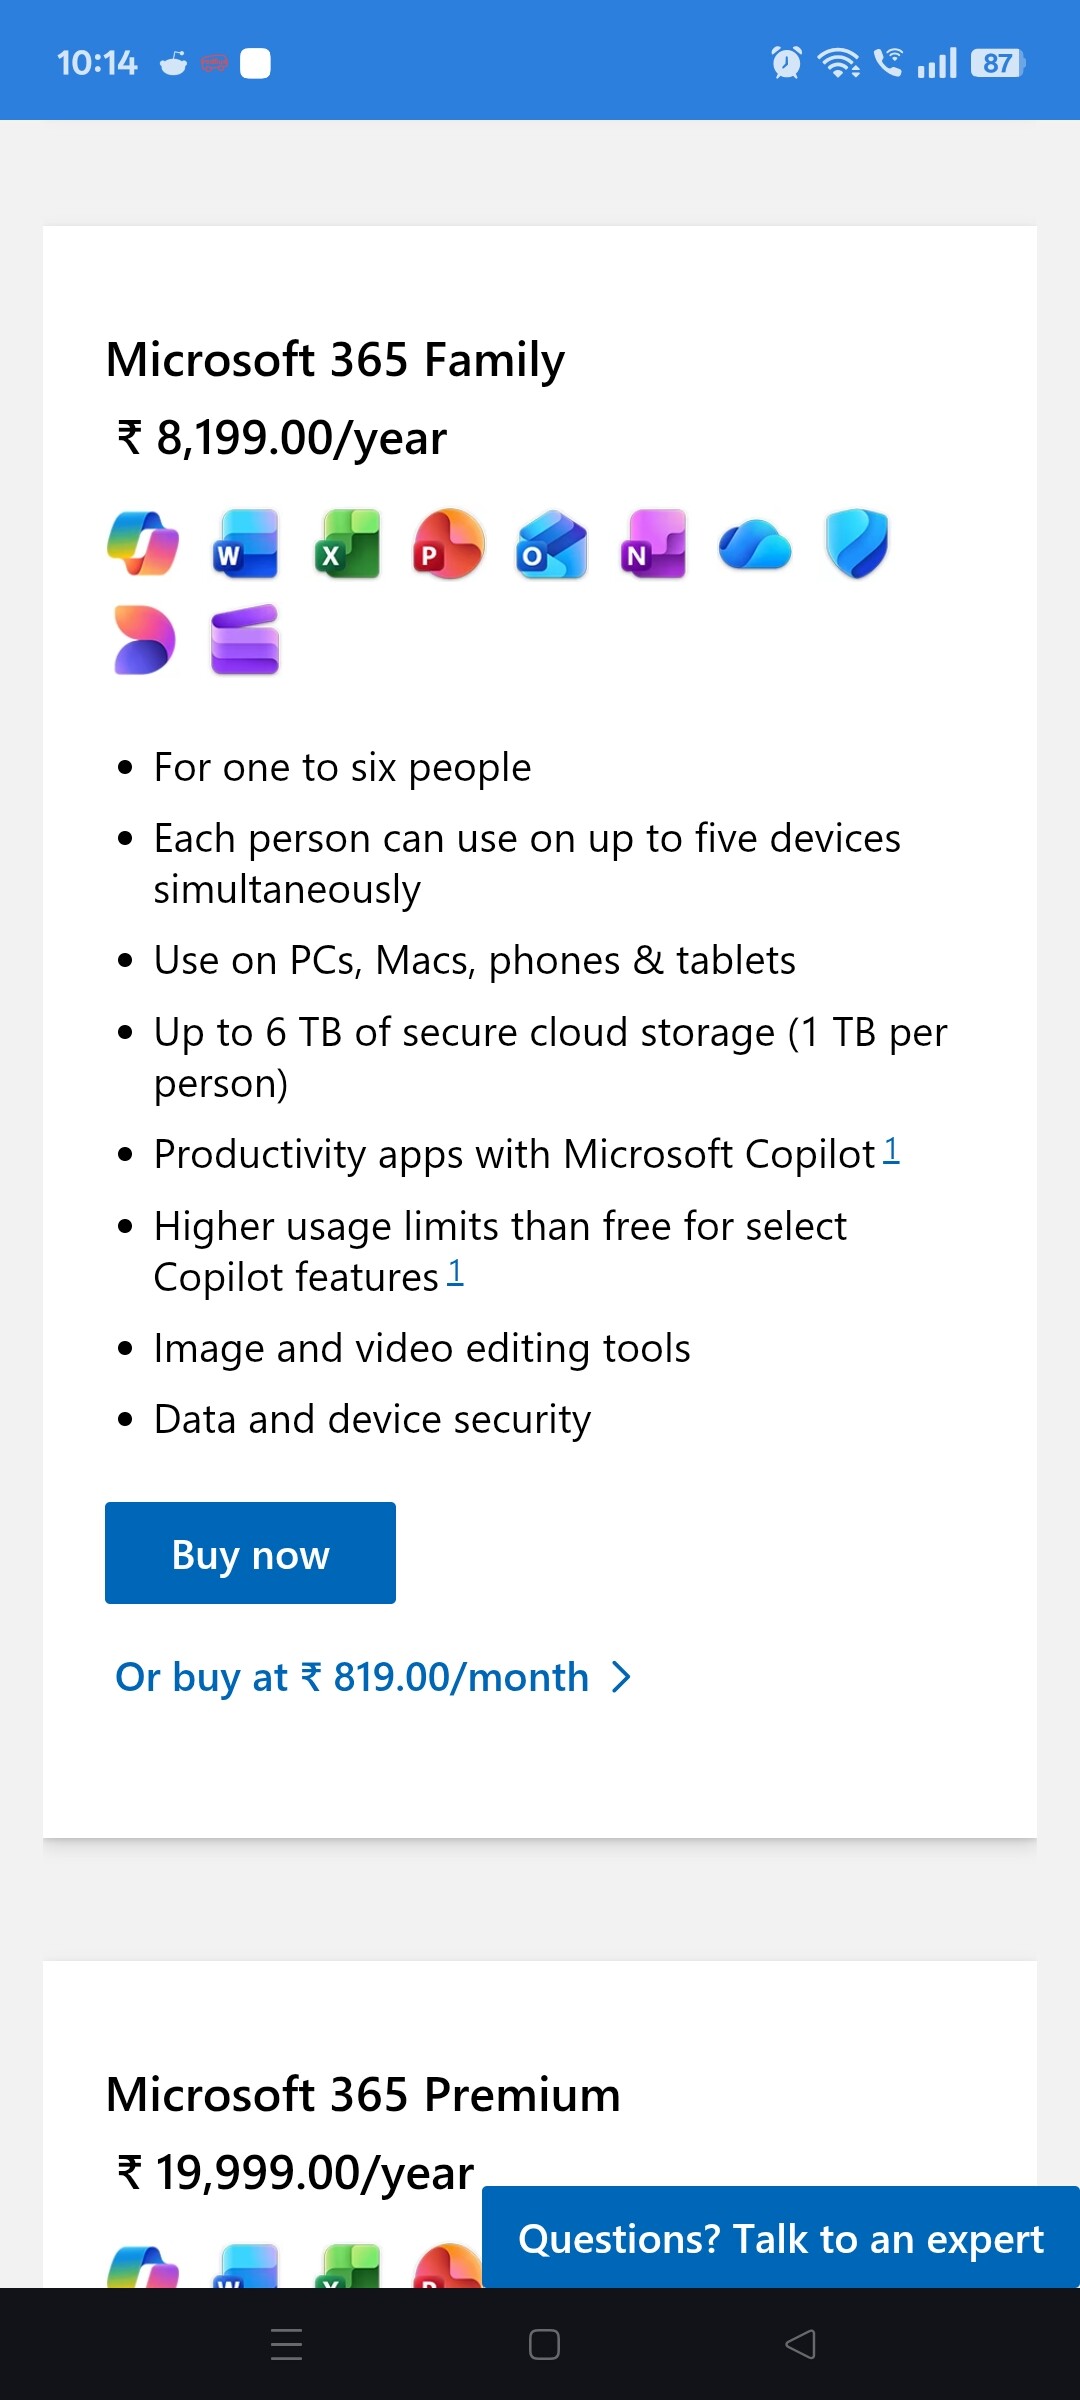Click the Outlook icon in Family plan
1080x2400 pixels.
click(x=551, y=544)
